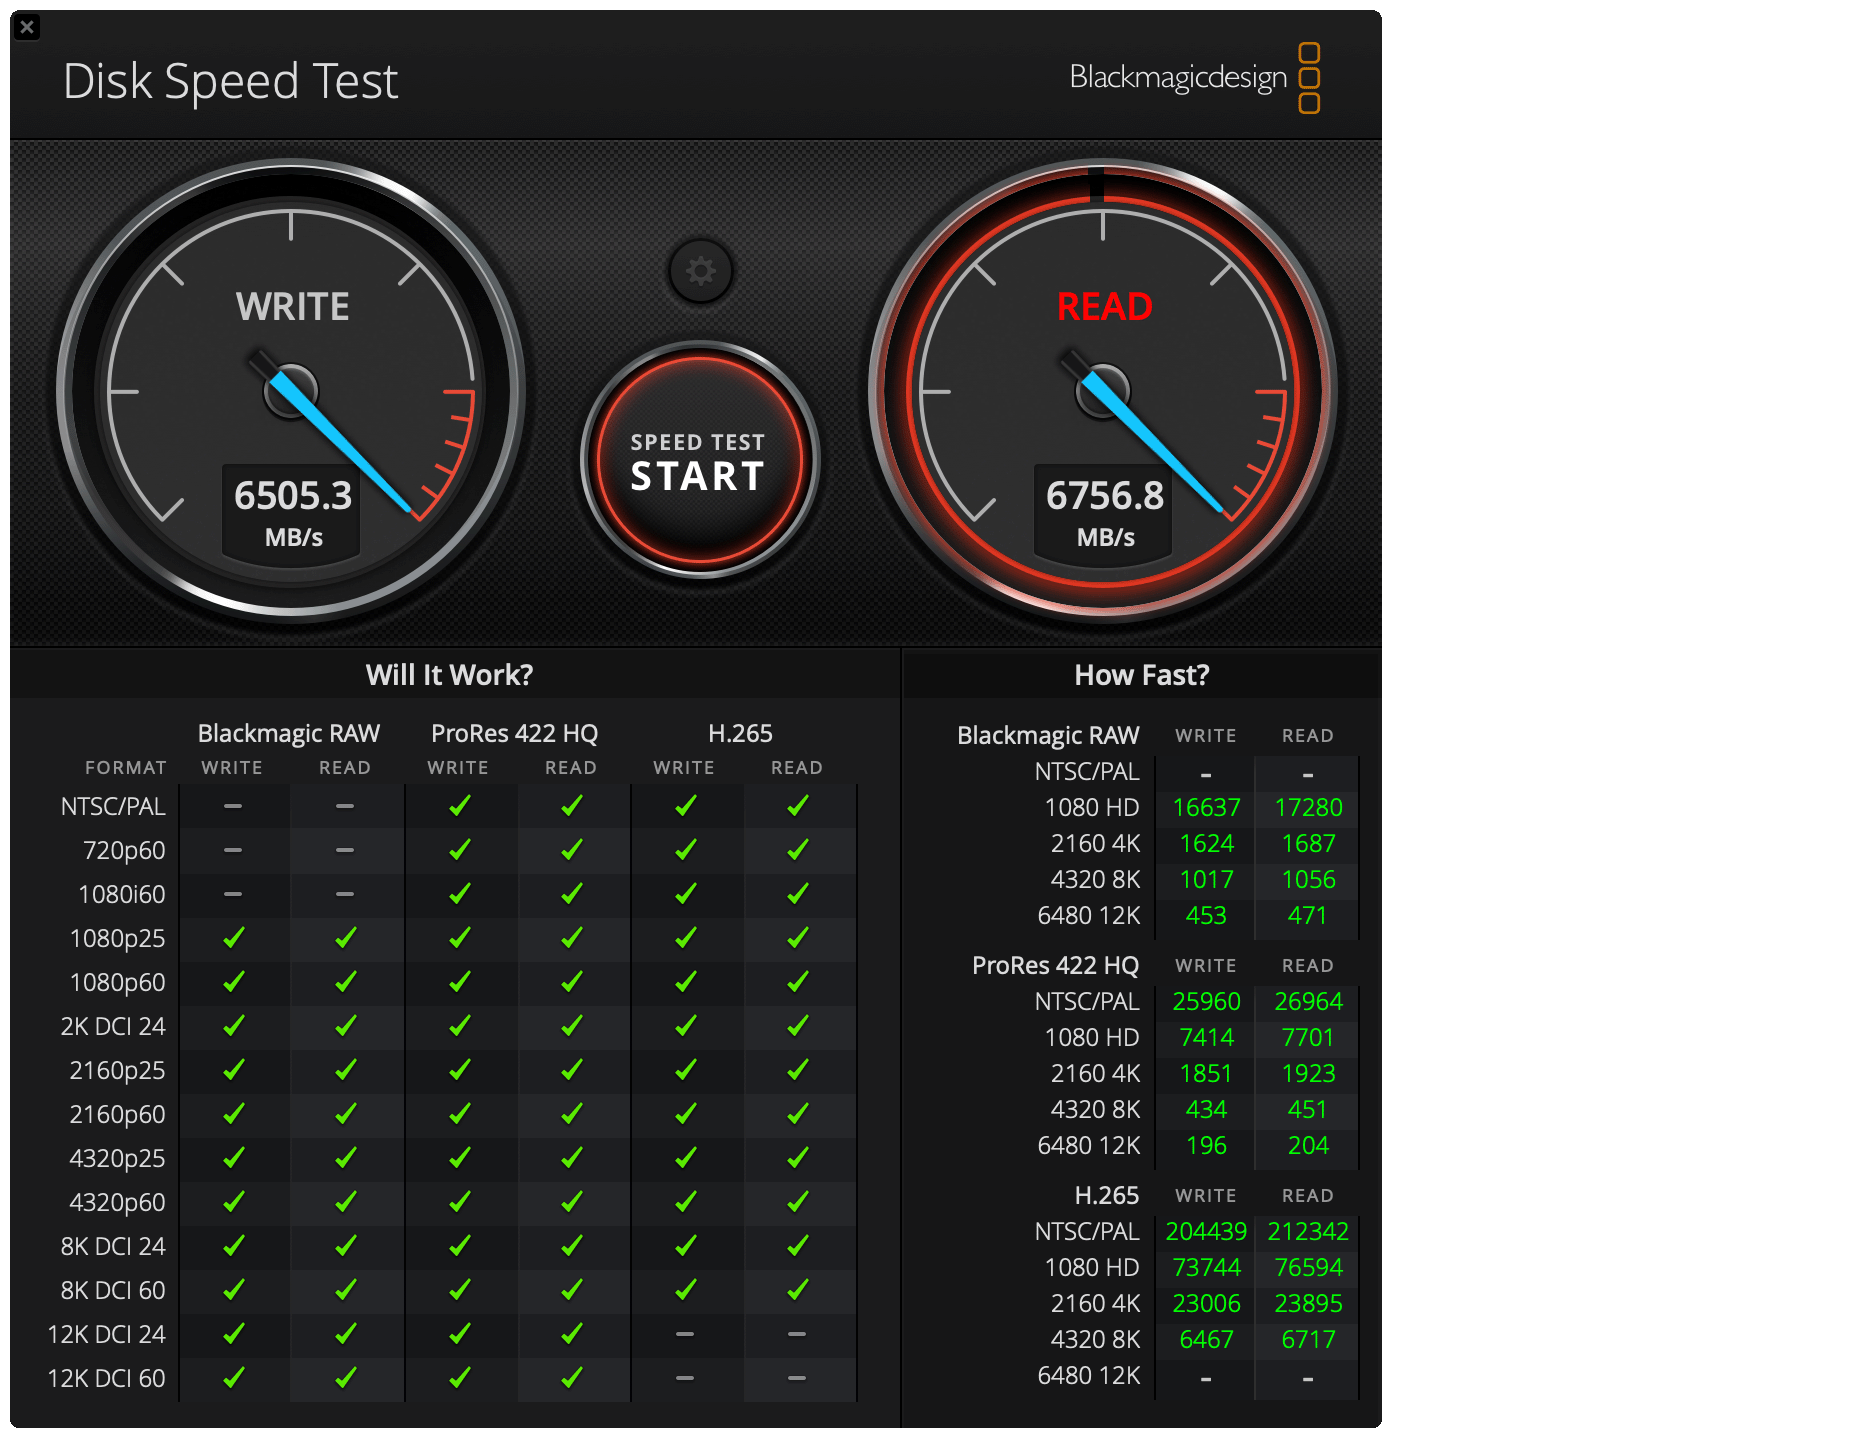The image size is (1876, 1438).
Task: Select the Will It Work? panel heading
Action: [x=449, y=675]
